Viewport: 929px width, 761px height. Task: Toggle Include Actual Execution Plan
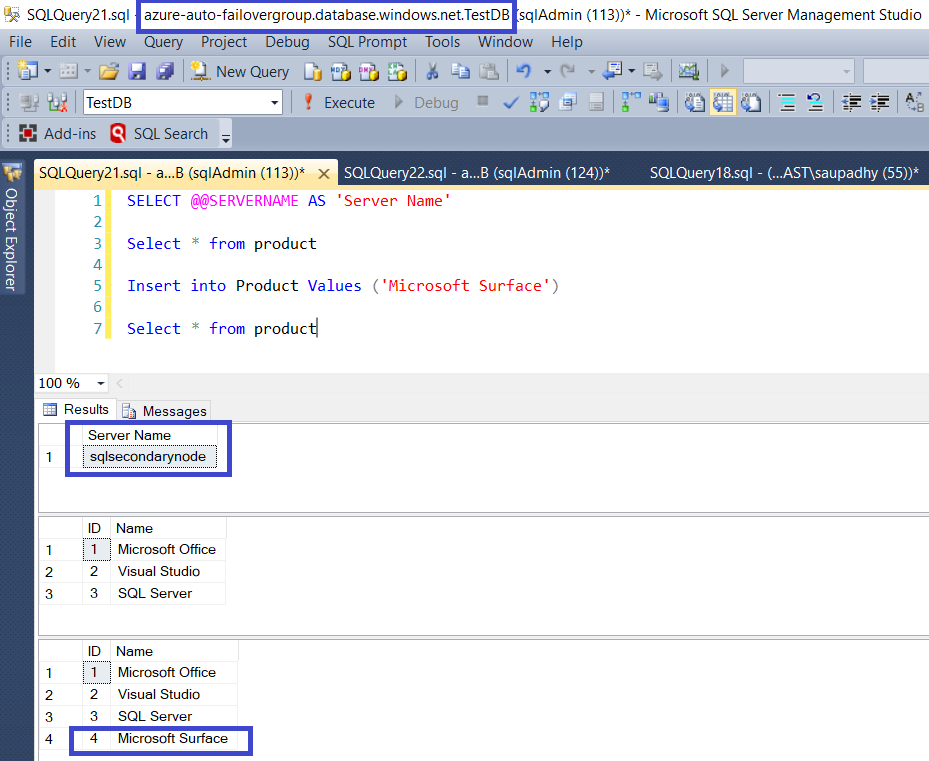(631, 103)
